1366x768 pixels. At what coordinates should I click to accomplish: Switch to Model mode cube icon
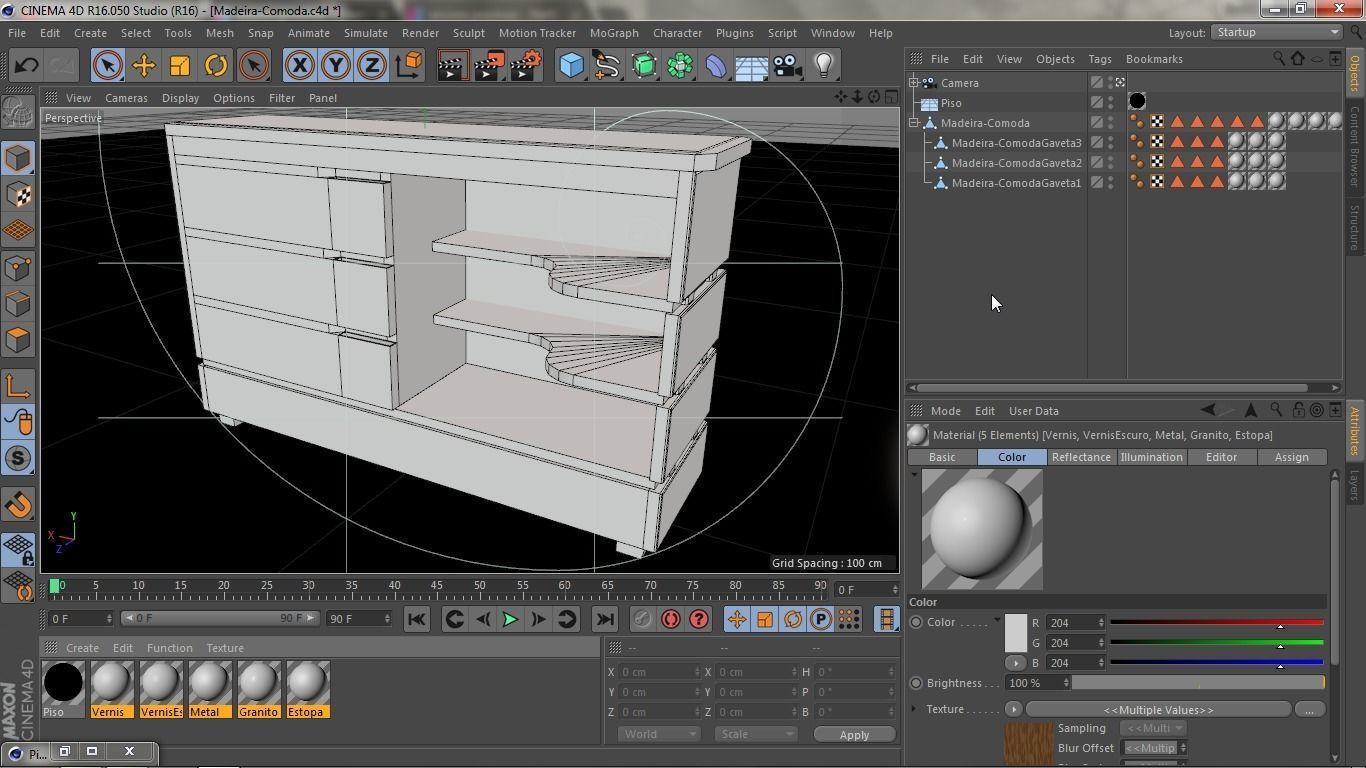[x=18, y=158]
